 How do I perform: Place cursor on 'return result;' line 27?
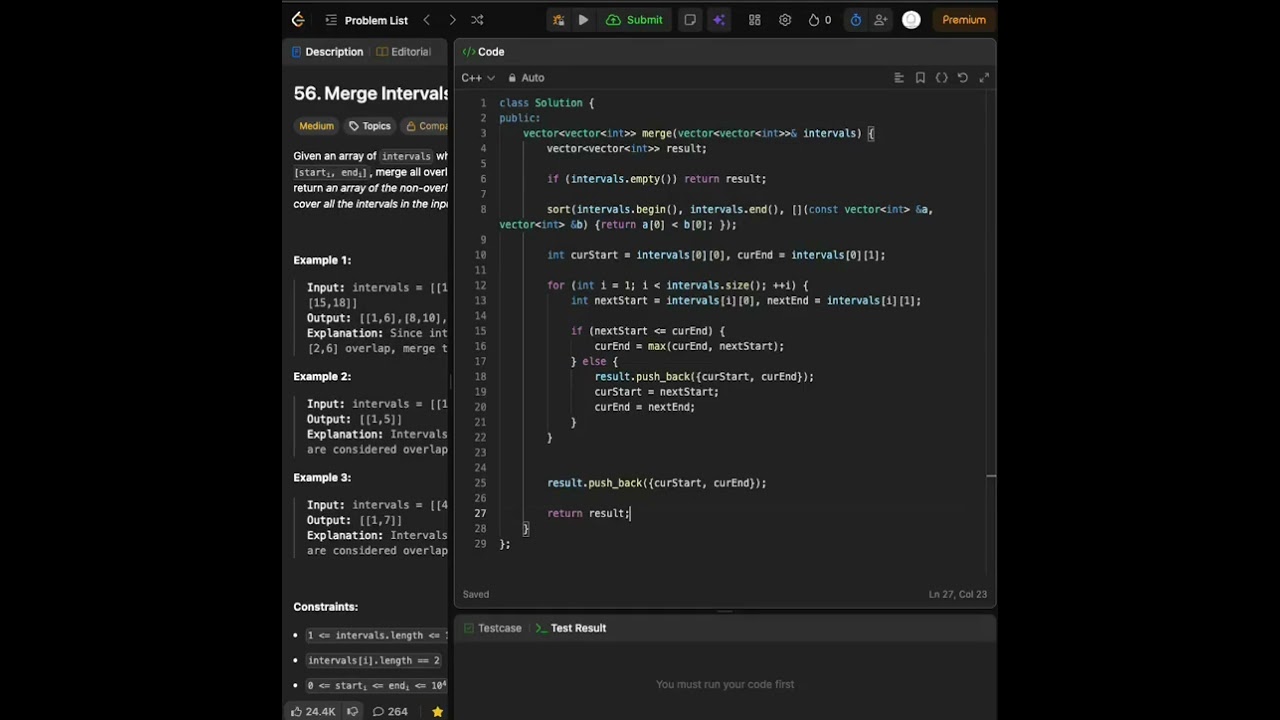tap(588, 513)
